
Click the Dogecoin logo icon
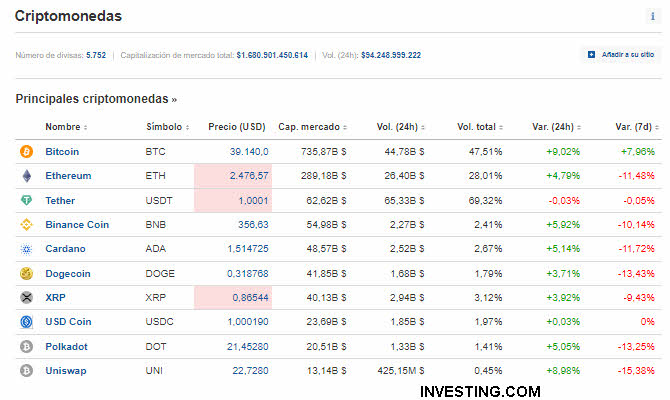tap(25, 273)
